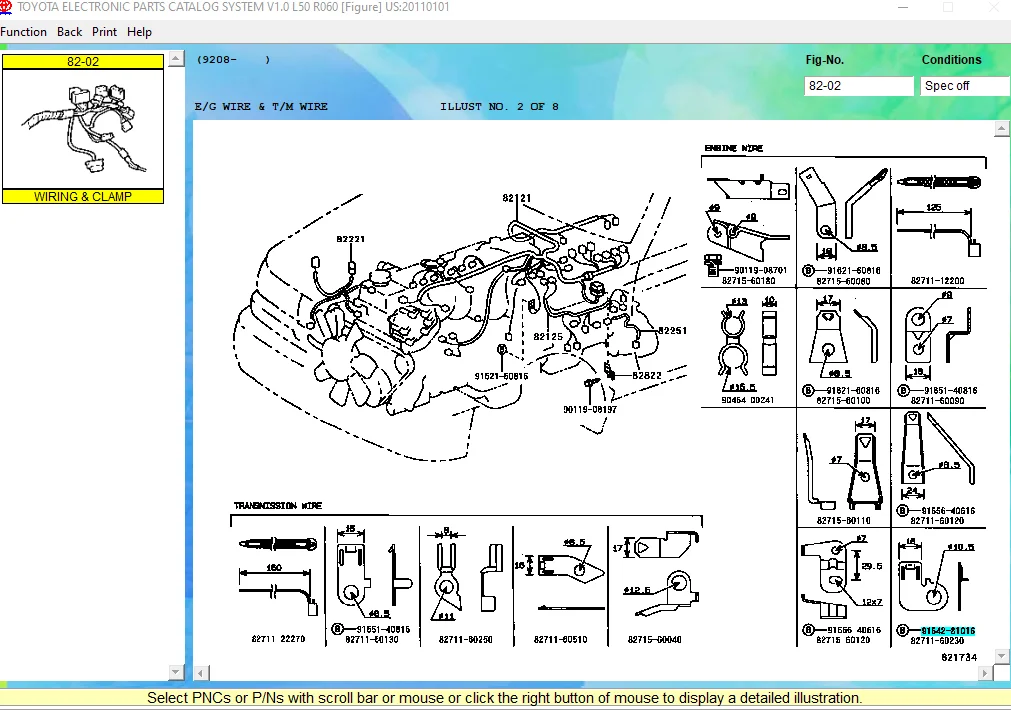Select part number 82711-60250
1011x710 pixels.
pos(466,639)
